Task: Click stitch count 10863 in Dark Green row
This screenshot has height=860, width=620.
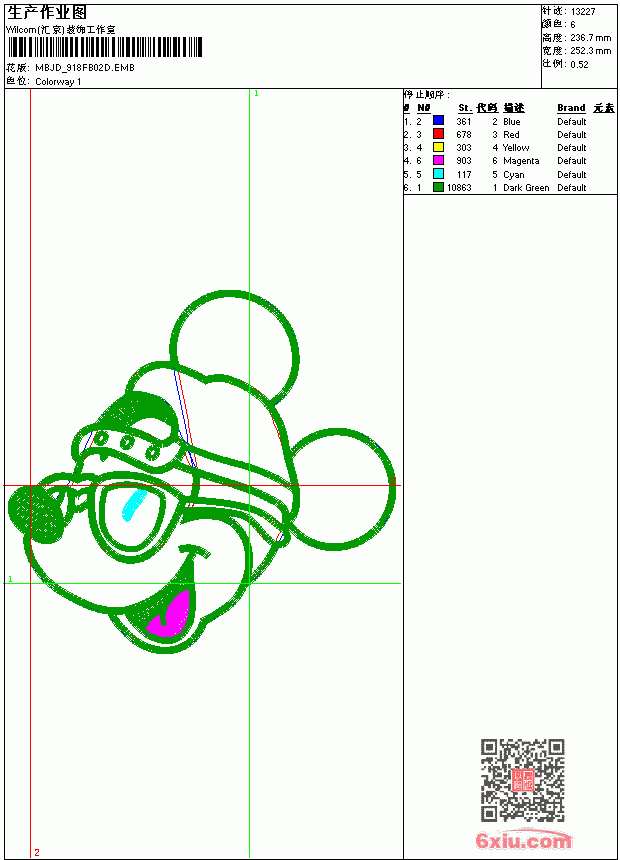Action: click(x=459, y=188)
